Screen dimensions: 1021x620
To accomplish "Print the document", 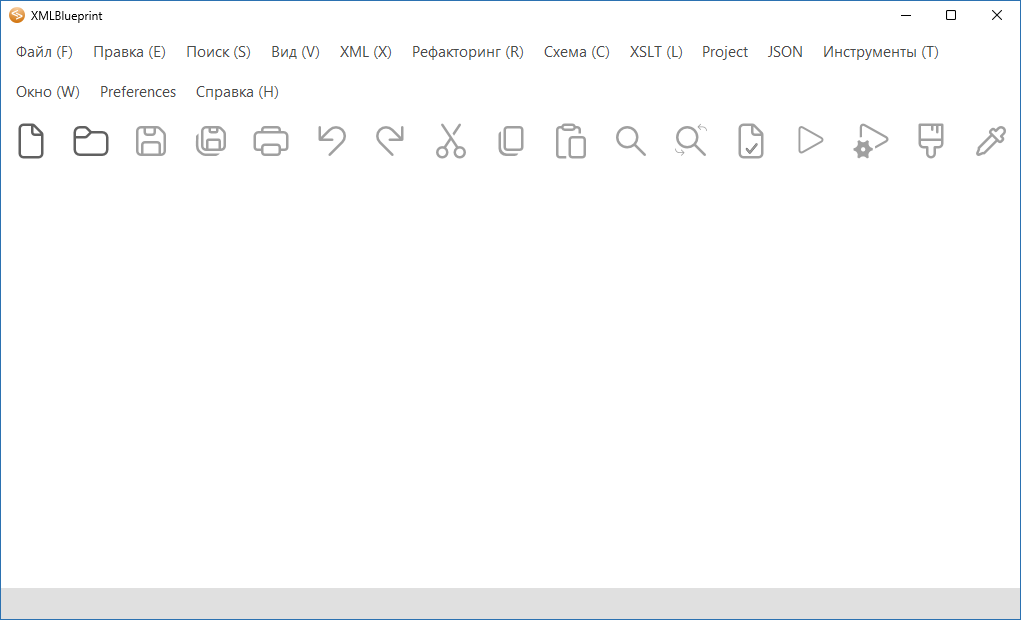I will [x=271, y=141].
